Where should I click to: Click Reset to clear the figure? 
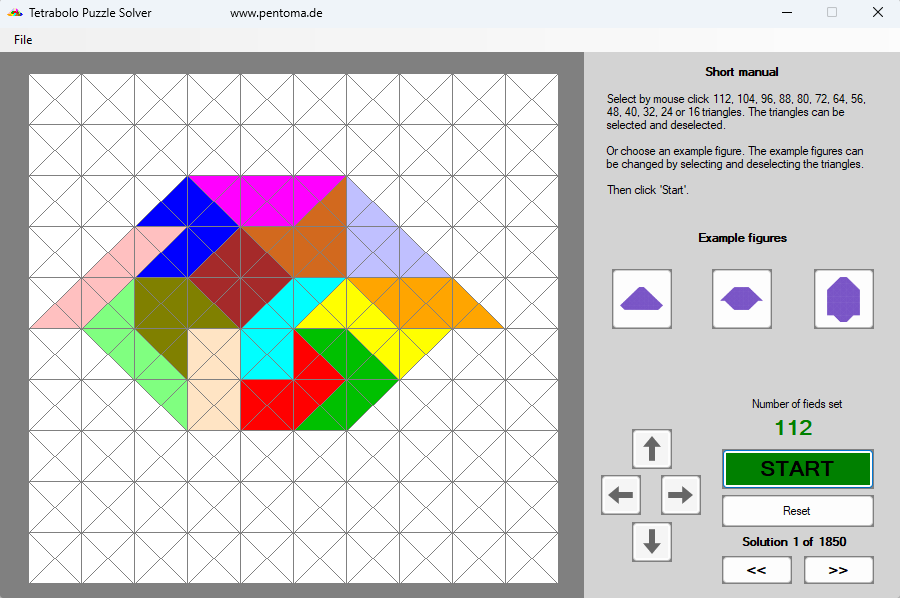click(797, 510)
